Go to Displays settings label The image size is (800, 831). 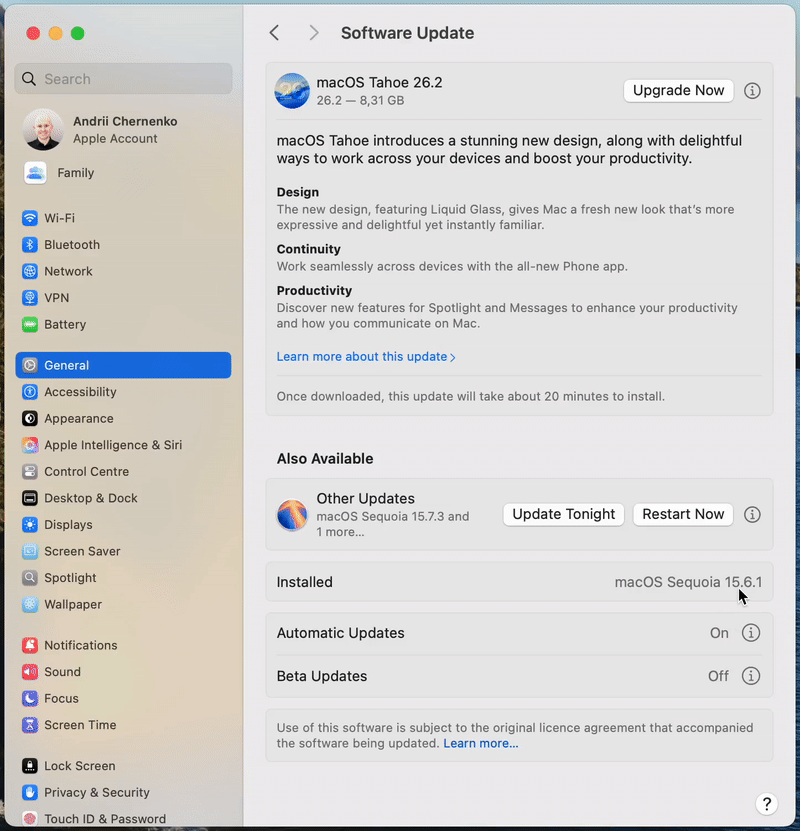[x=68, y=524]
